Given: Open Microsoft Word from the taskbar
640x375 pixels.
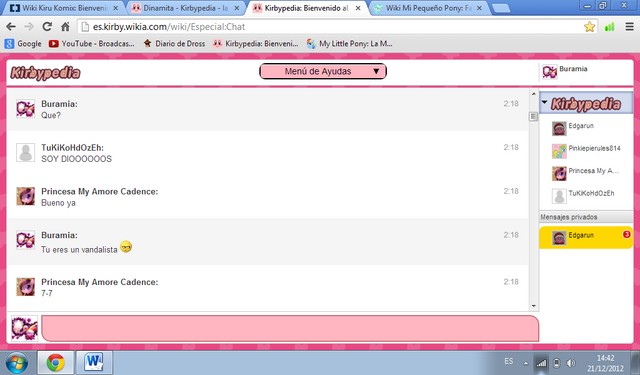Looking at the screenshot, I should tap(94, 362).
